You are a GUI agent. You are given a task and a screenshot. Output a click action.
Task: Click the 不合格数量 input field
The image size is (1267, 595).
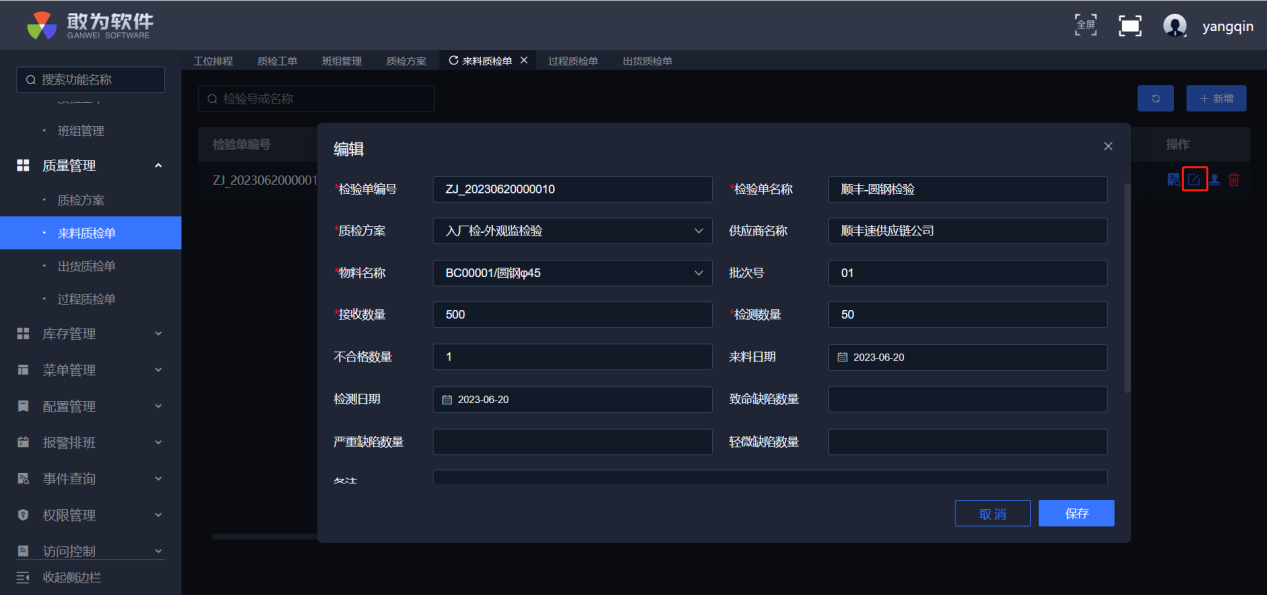coord(573,357)
